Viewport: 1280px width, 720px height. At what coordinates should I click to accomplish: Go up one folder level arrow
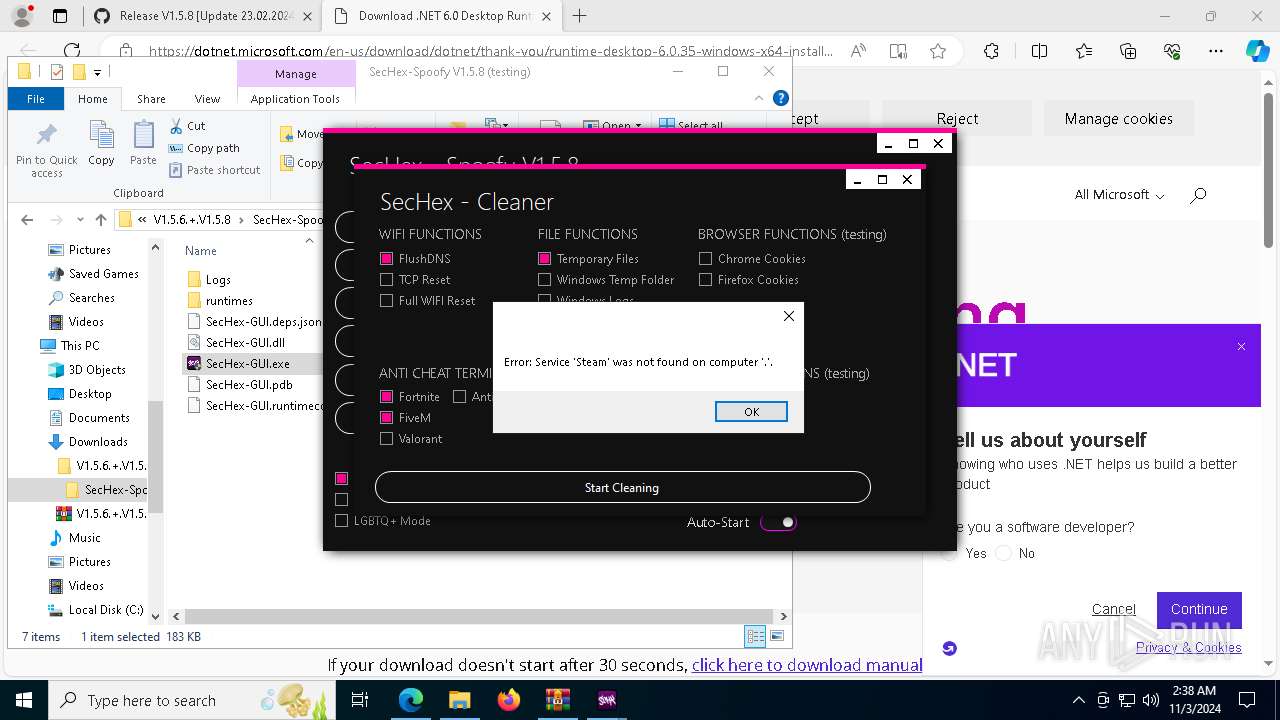pyautogui.click(x=100, y=220)
